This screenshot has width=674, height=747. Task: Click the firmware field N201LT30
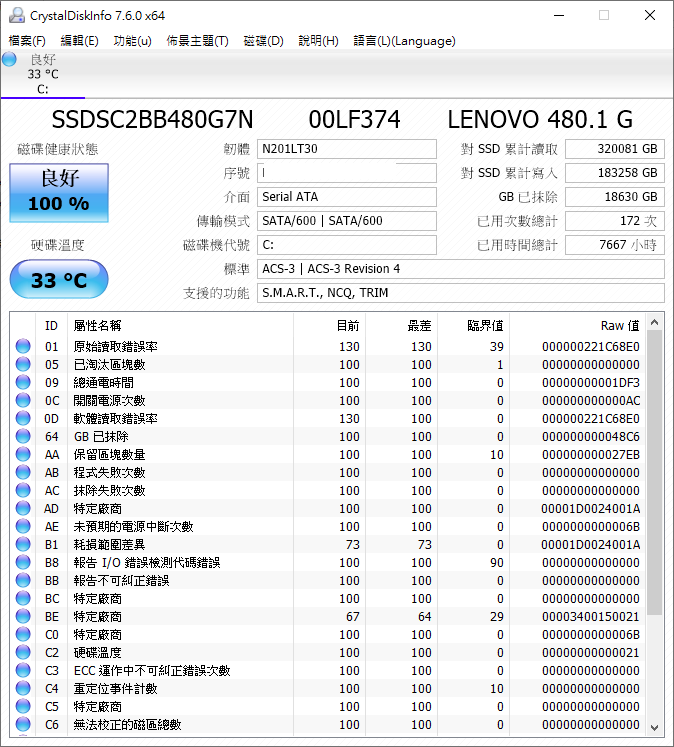click(x=347, y=149)
